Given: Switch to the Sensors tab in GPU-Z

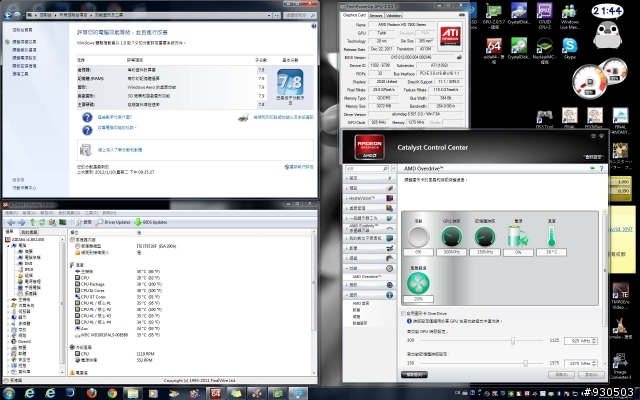Looking at the screenshot, I should [376, 16].
